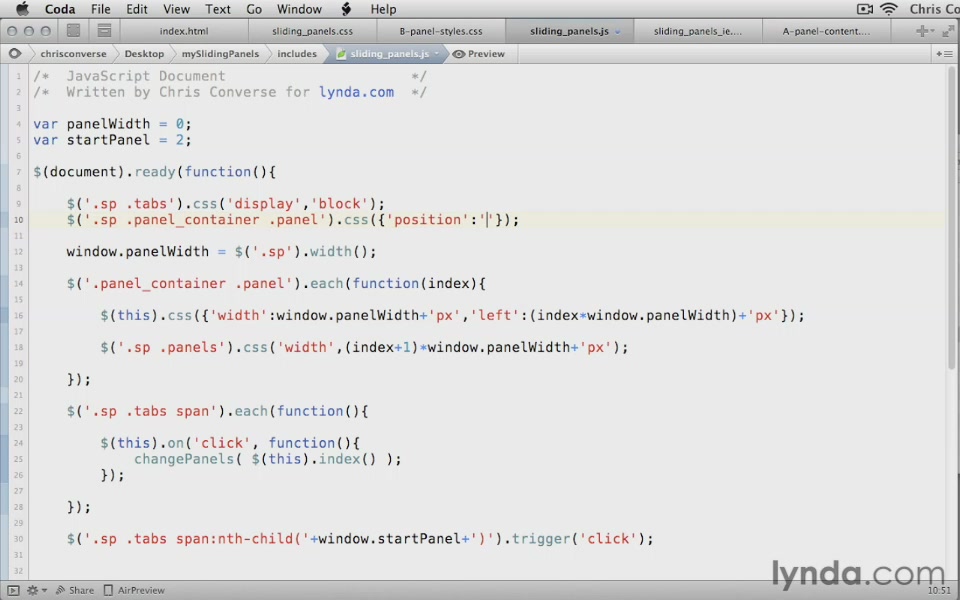960x600 pixels.
Task: Switch to the A-panel-content tab
Action: (826, 31)
